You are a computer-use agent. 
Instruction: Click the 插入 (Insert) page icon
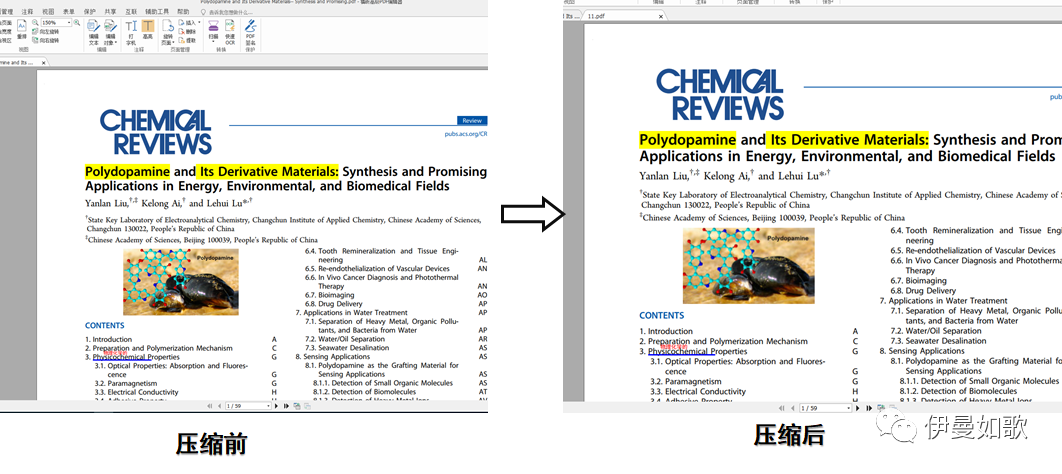tap(183, 22)
